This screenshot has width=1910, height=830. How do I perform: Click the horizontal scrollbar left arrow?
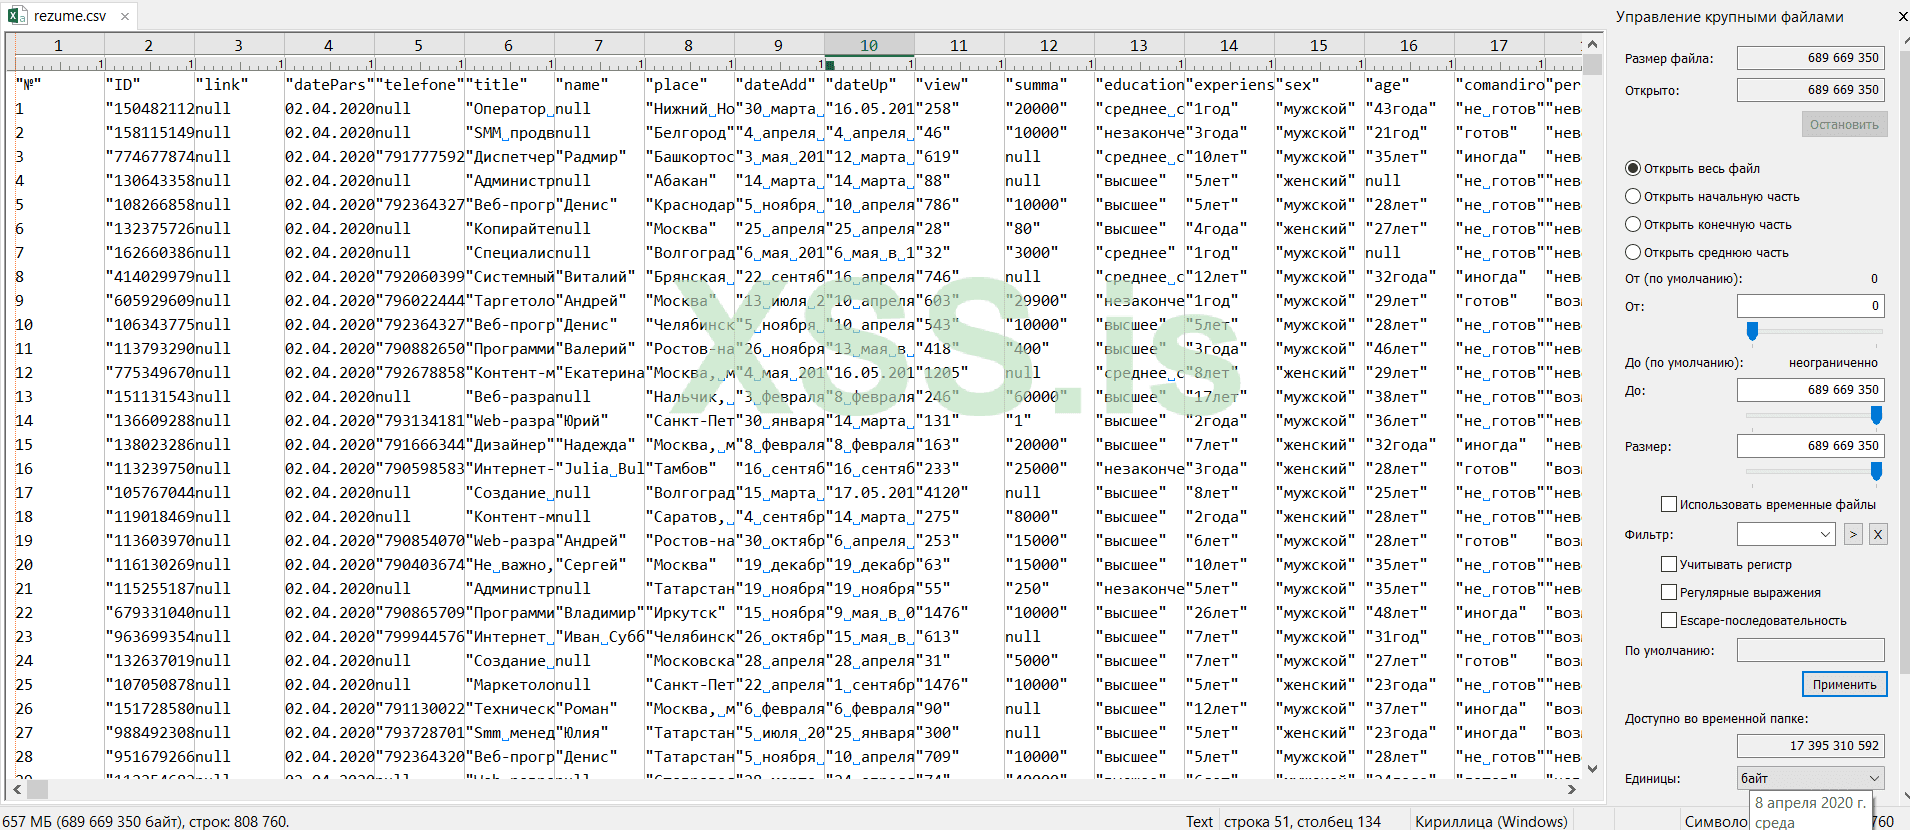(15, 789)
